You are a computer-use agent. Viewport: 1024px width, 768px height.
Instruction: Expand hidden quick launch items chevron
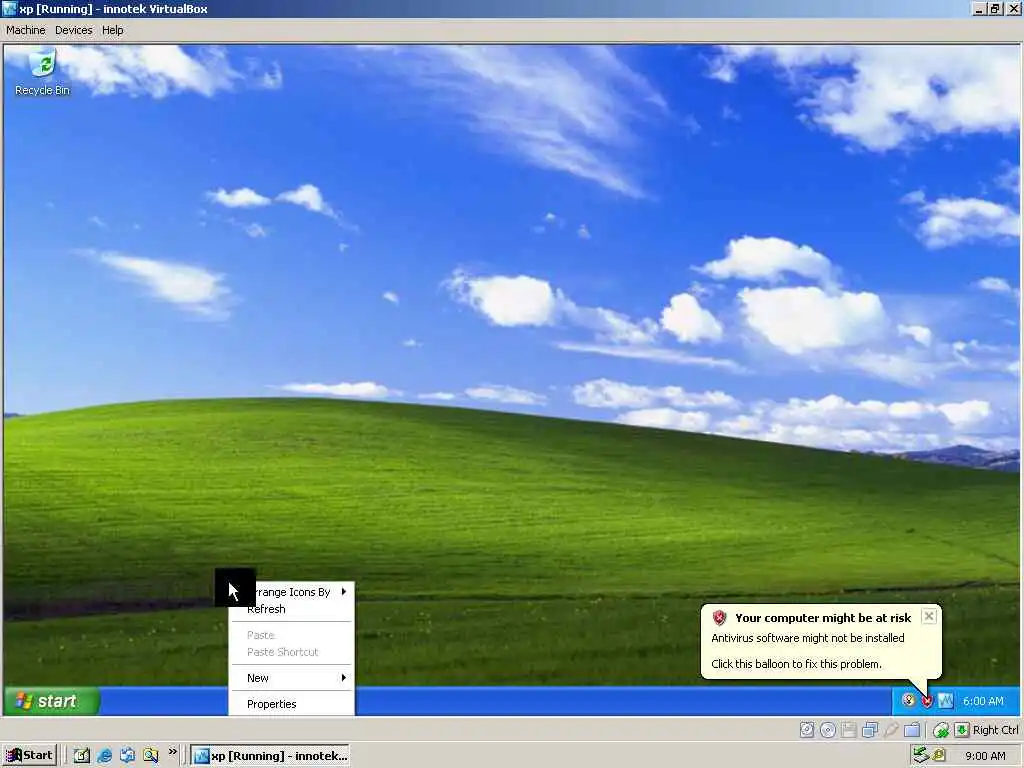172,752
